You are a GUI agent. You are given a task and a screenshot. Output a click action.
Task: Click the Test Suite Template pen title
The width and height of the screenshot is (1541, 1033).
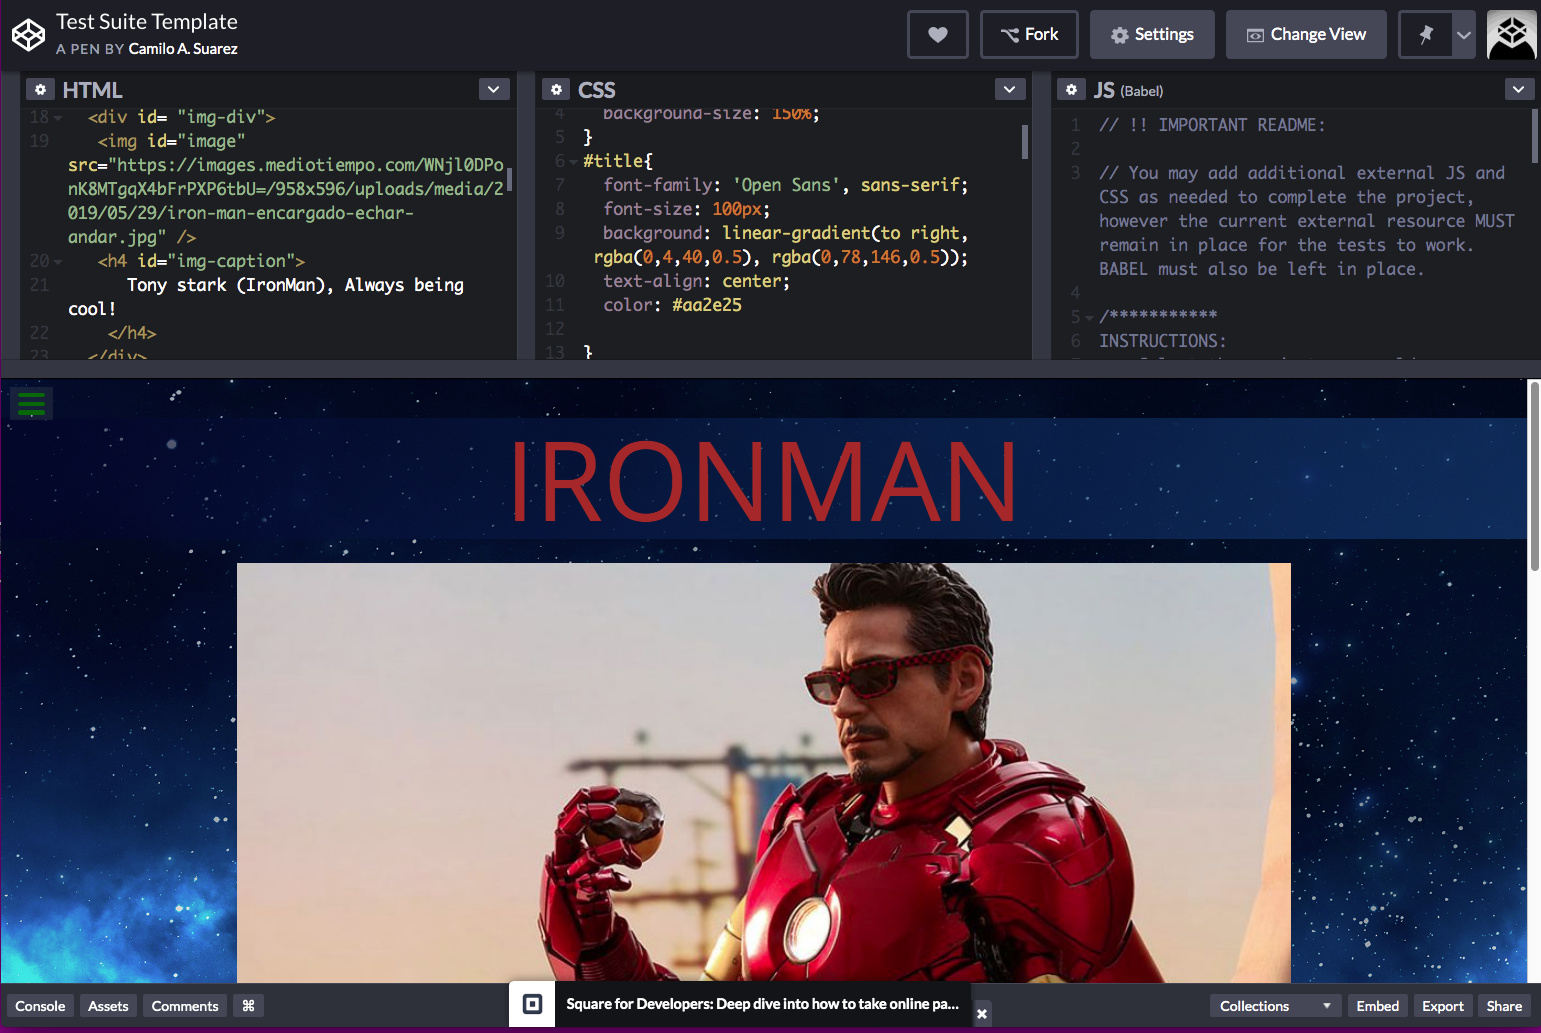(x=147, y=22)
